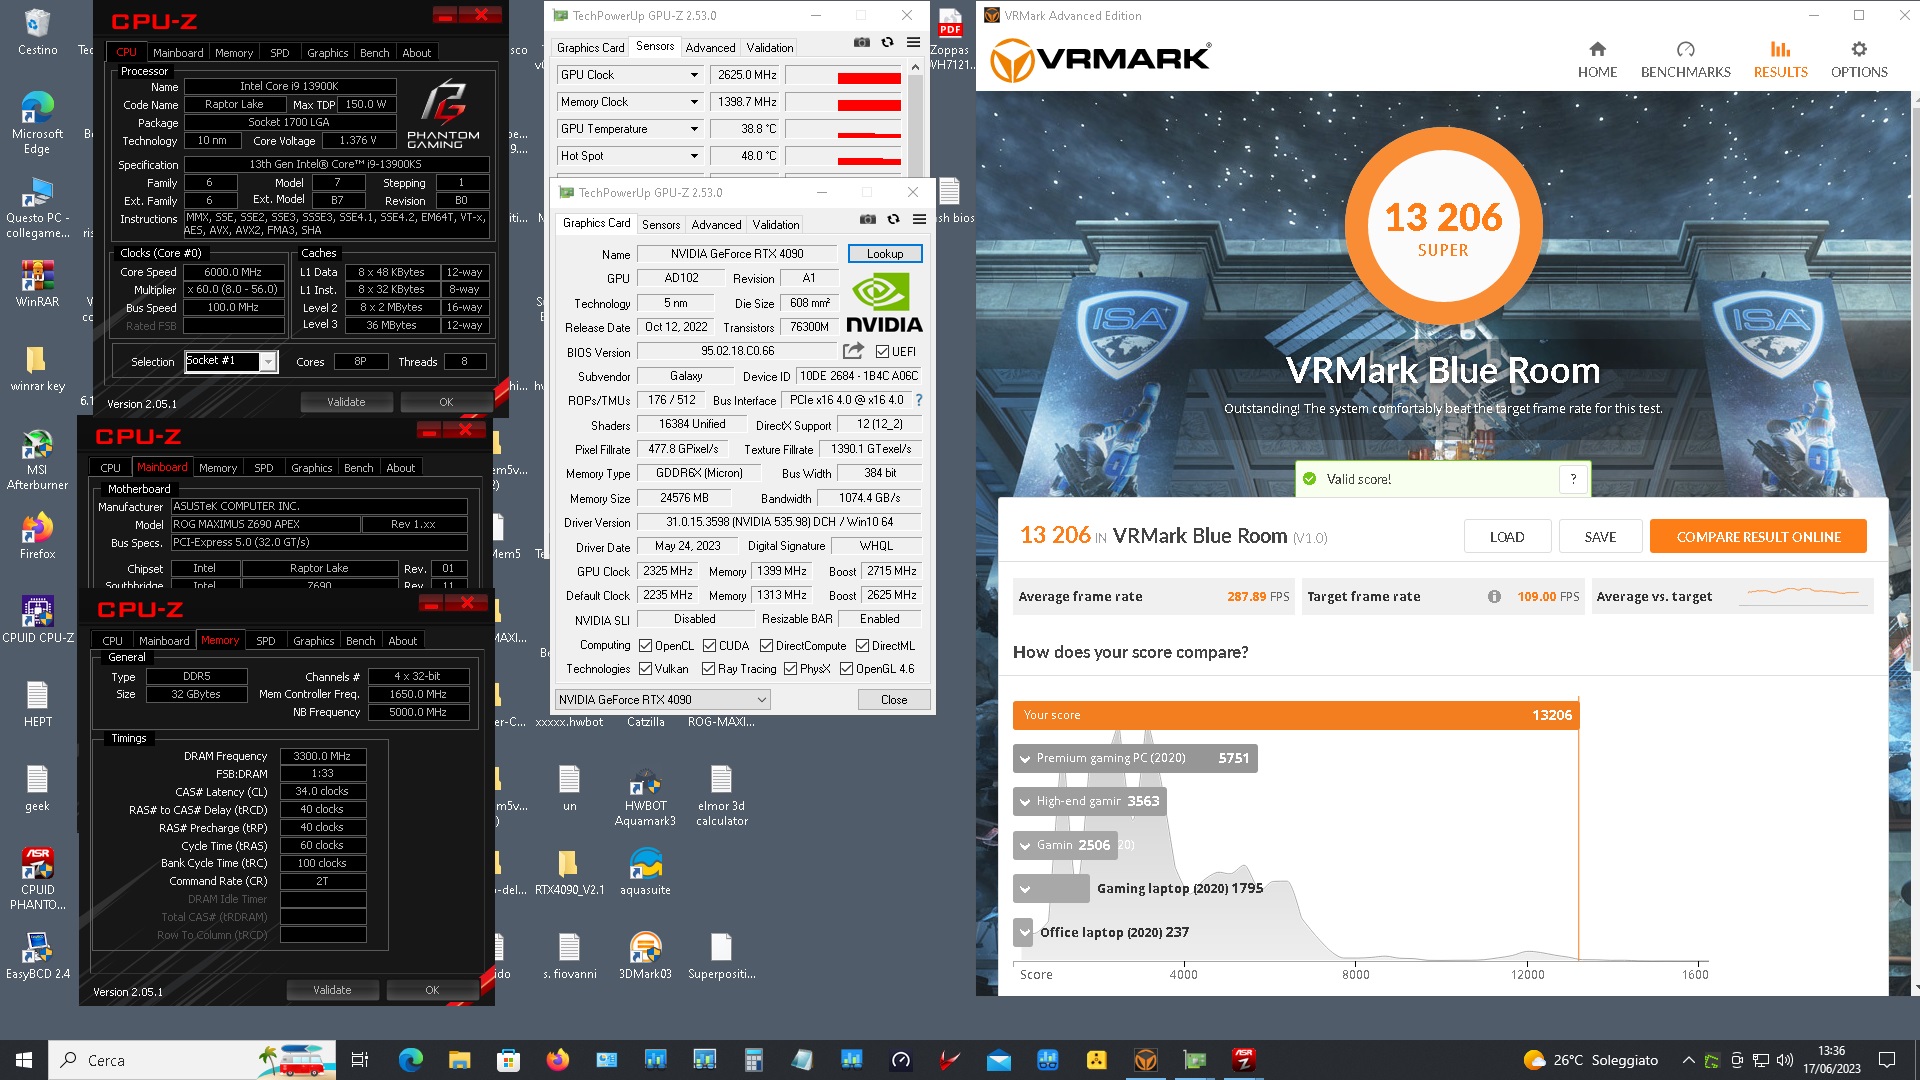This screenshot has width=1920, height=1080.
Task: Open HWBOT Aquamark3 desktop icon
Action: pos(645,797)
